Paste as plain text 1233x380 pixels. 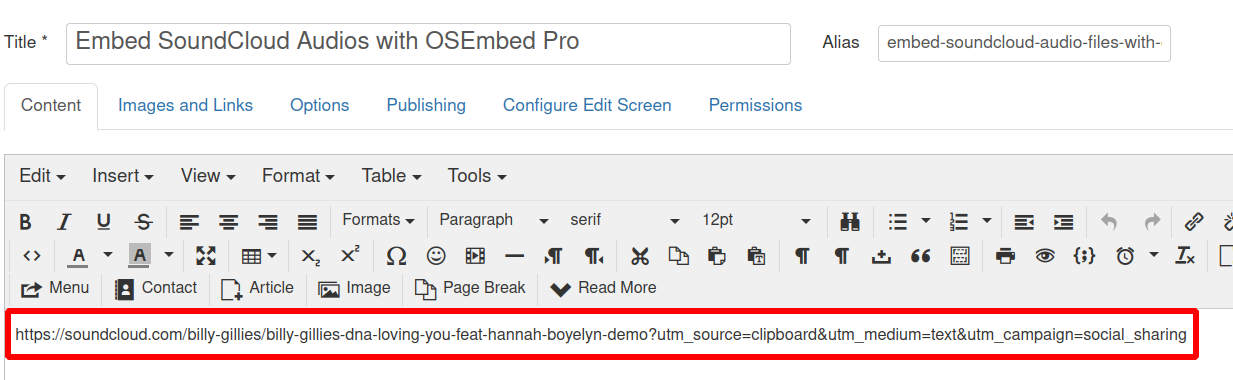coord(756,256)
